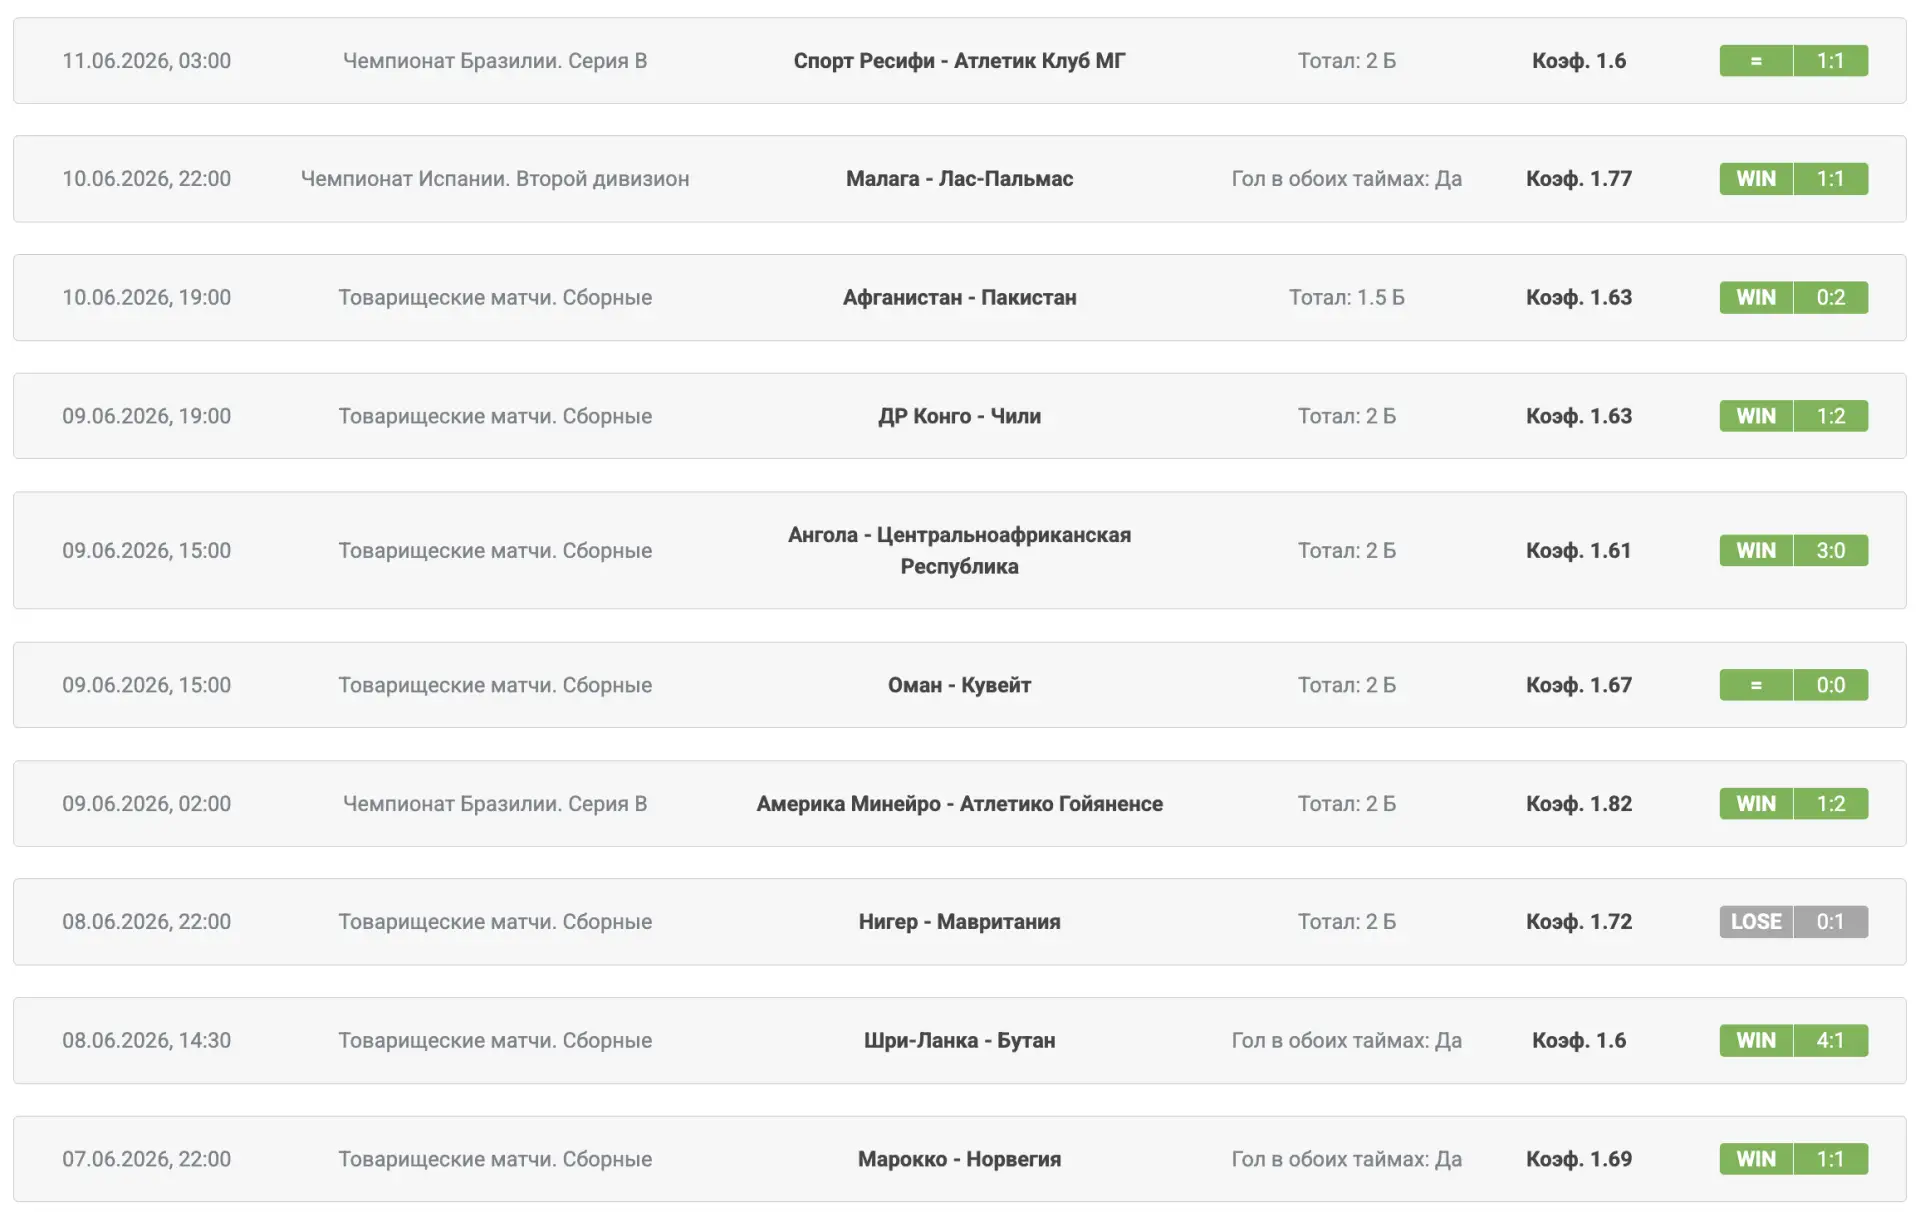Click Ангола - Центральноафриканская Республика match name
1920x1227 pixels.
click(959, 550)
